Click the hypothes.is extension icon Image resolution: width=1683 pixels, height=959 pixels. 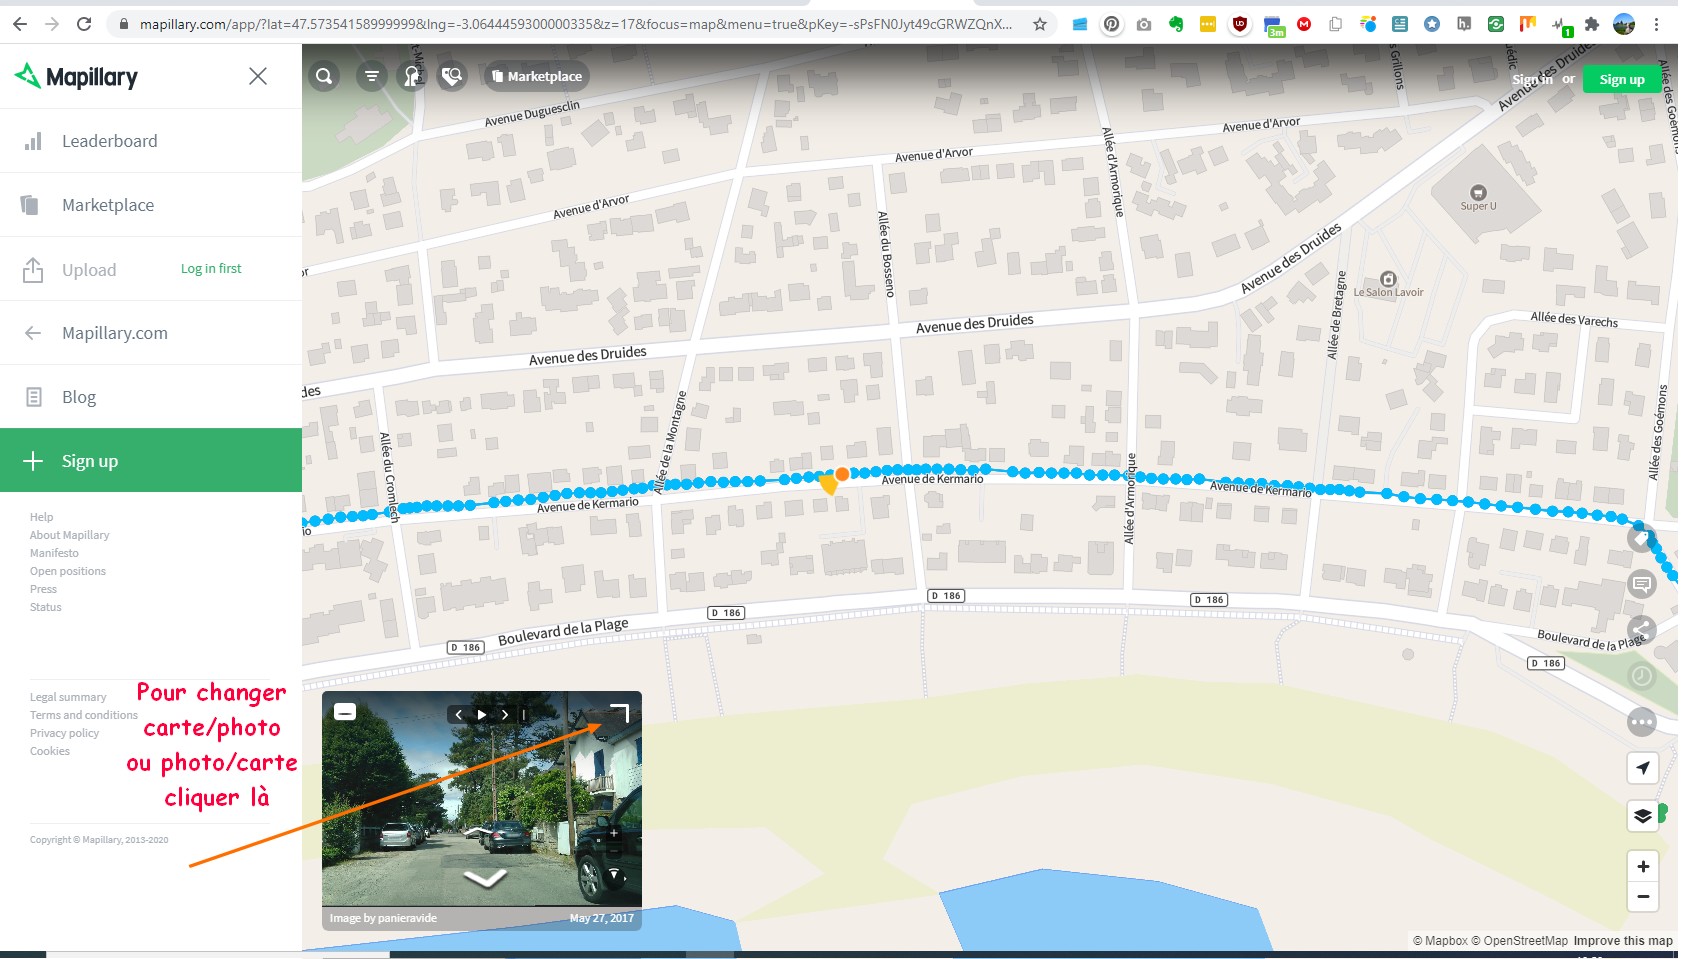[x=1464, y=24]
